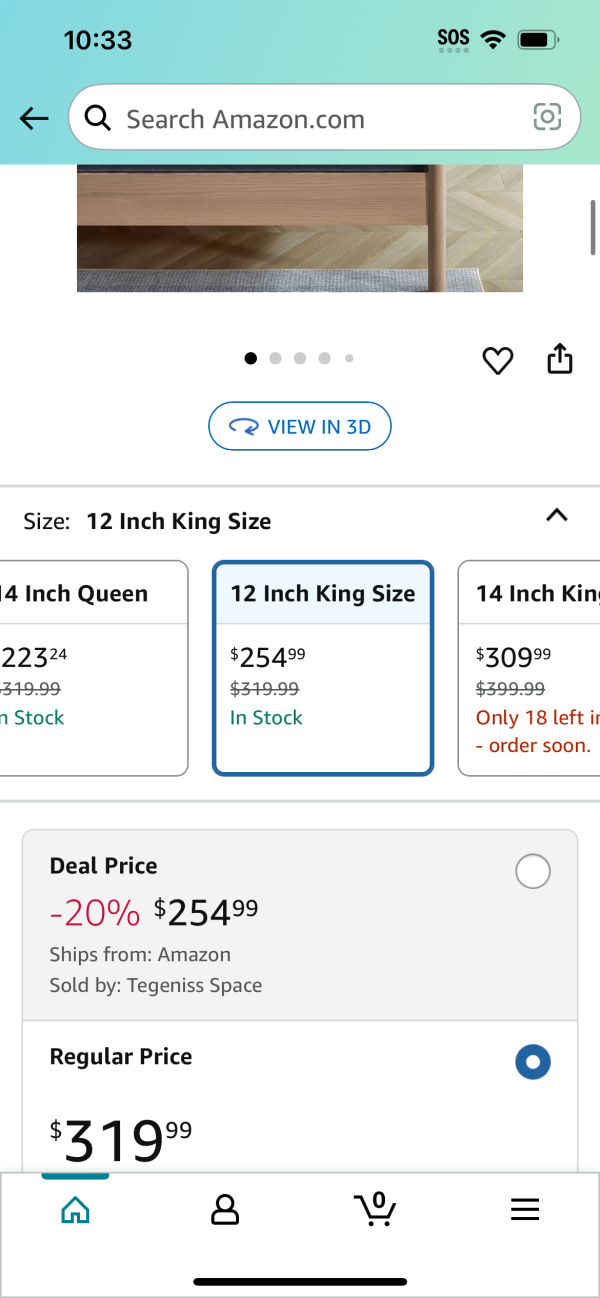Click the VIEW IN 3D button
Image resolution: width=600 pixels, height=1298 pixels.
(300, 427)
